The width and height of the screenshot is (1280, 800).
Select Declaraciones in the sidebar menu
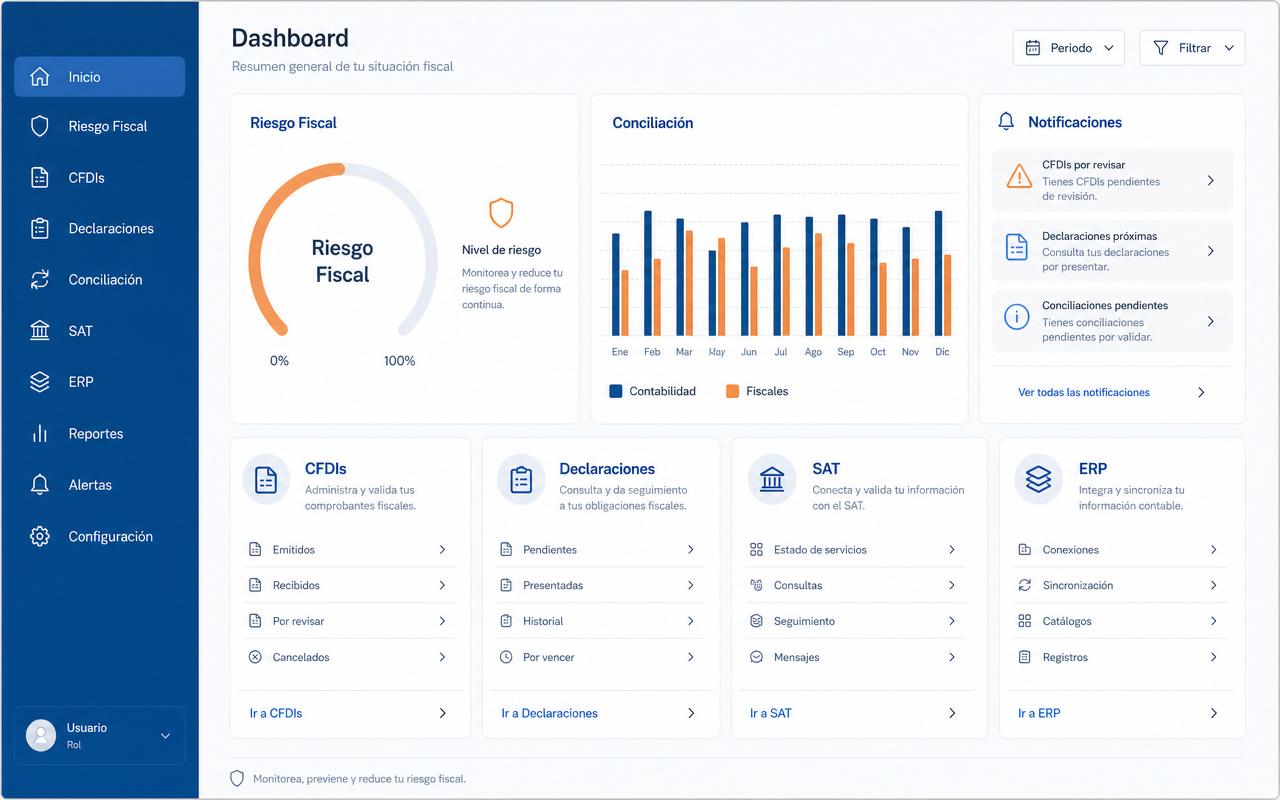(99, 229)
